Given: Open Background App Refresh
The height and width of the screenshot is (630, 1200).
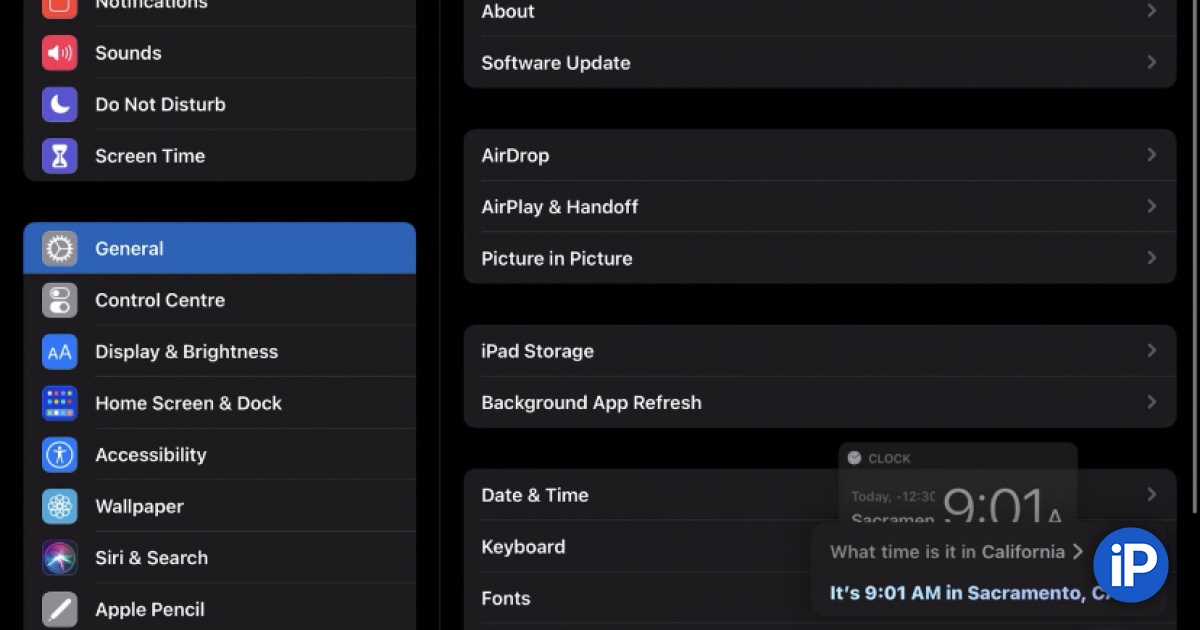Looking at the screenshot, I should click(x=820, y=402).
